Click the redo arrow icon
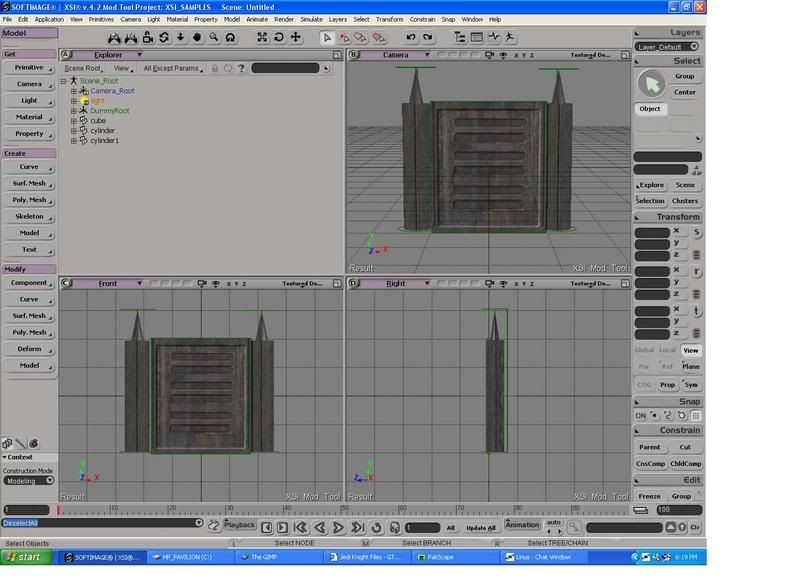800x578 pixels. 428,37
